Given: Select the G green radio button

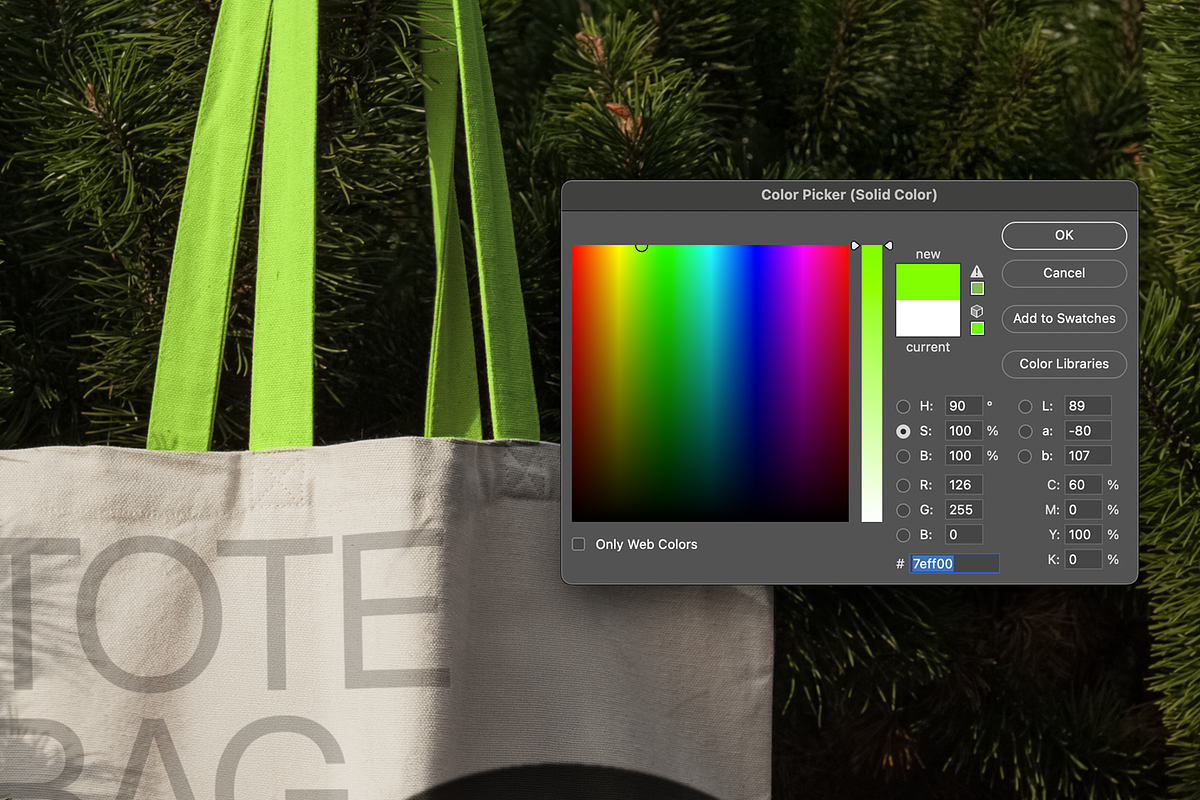Looking at the screenshot, I should point(903,510).
